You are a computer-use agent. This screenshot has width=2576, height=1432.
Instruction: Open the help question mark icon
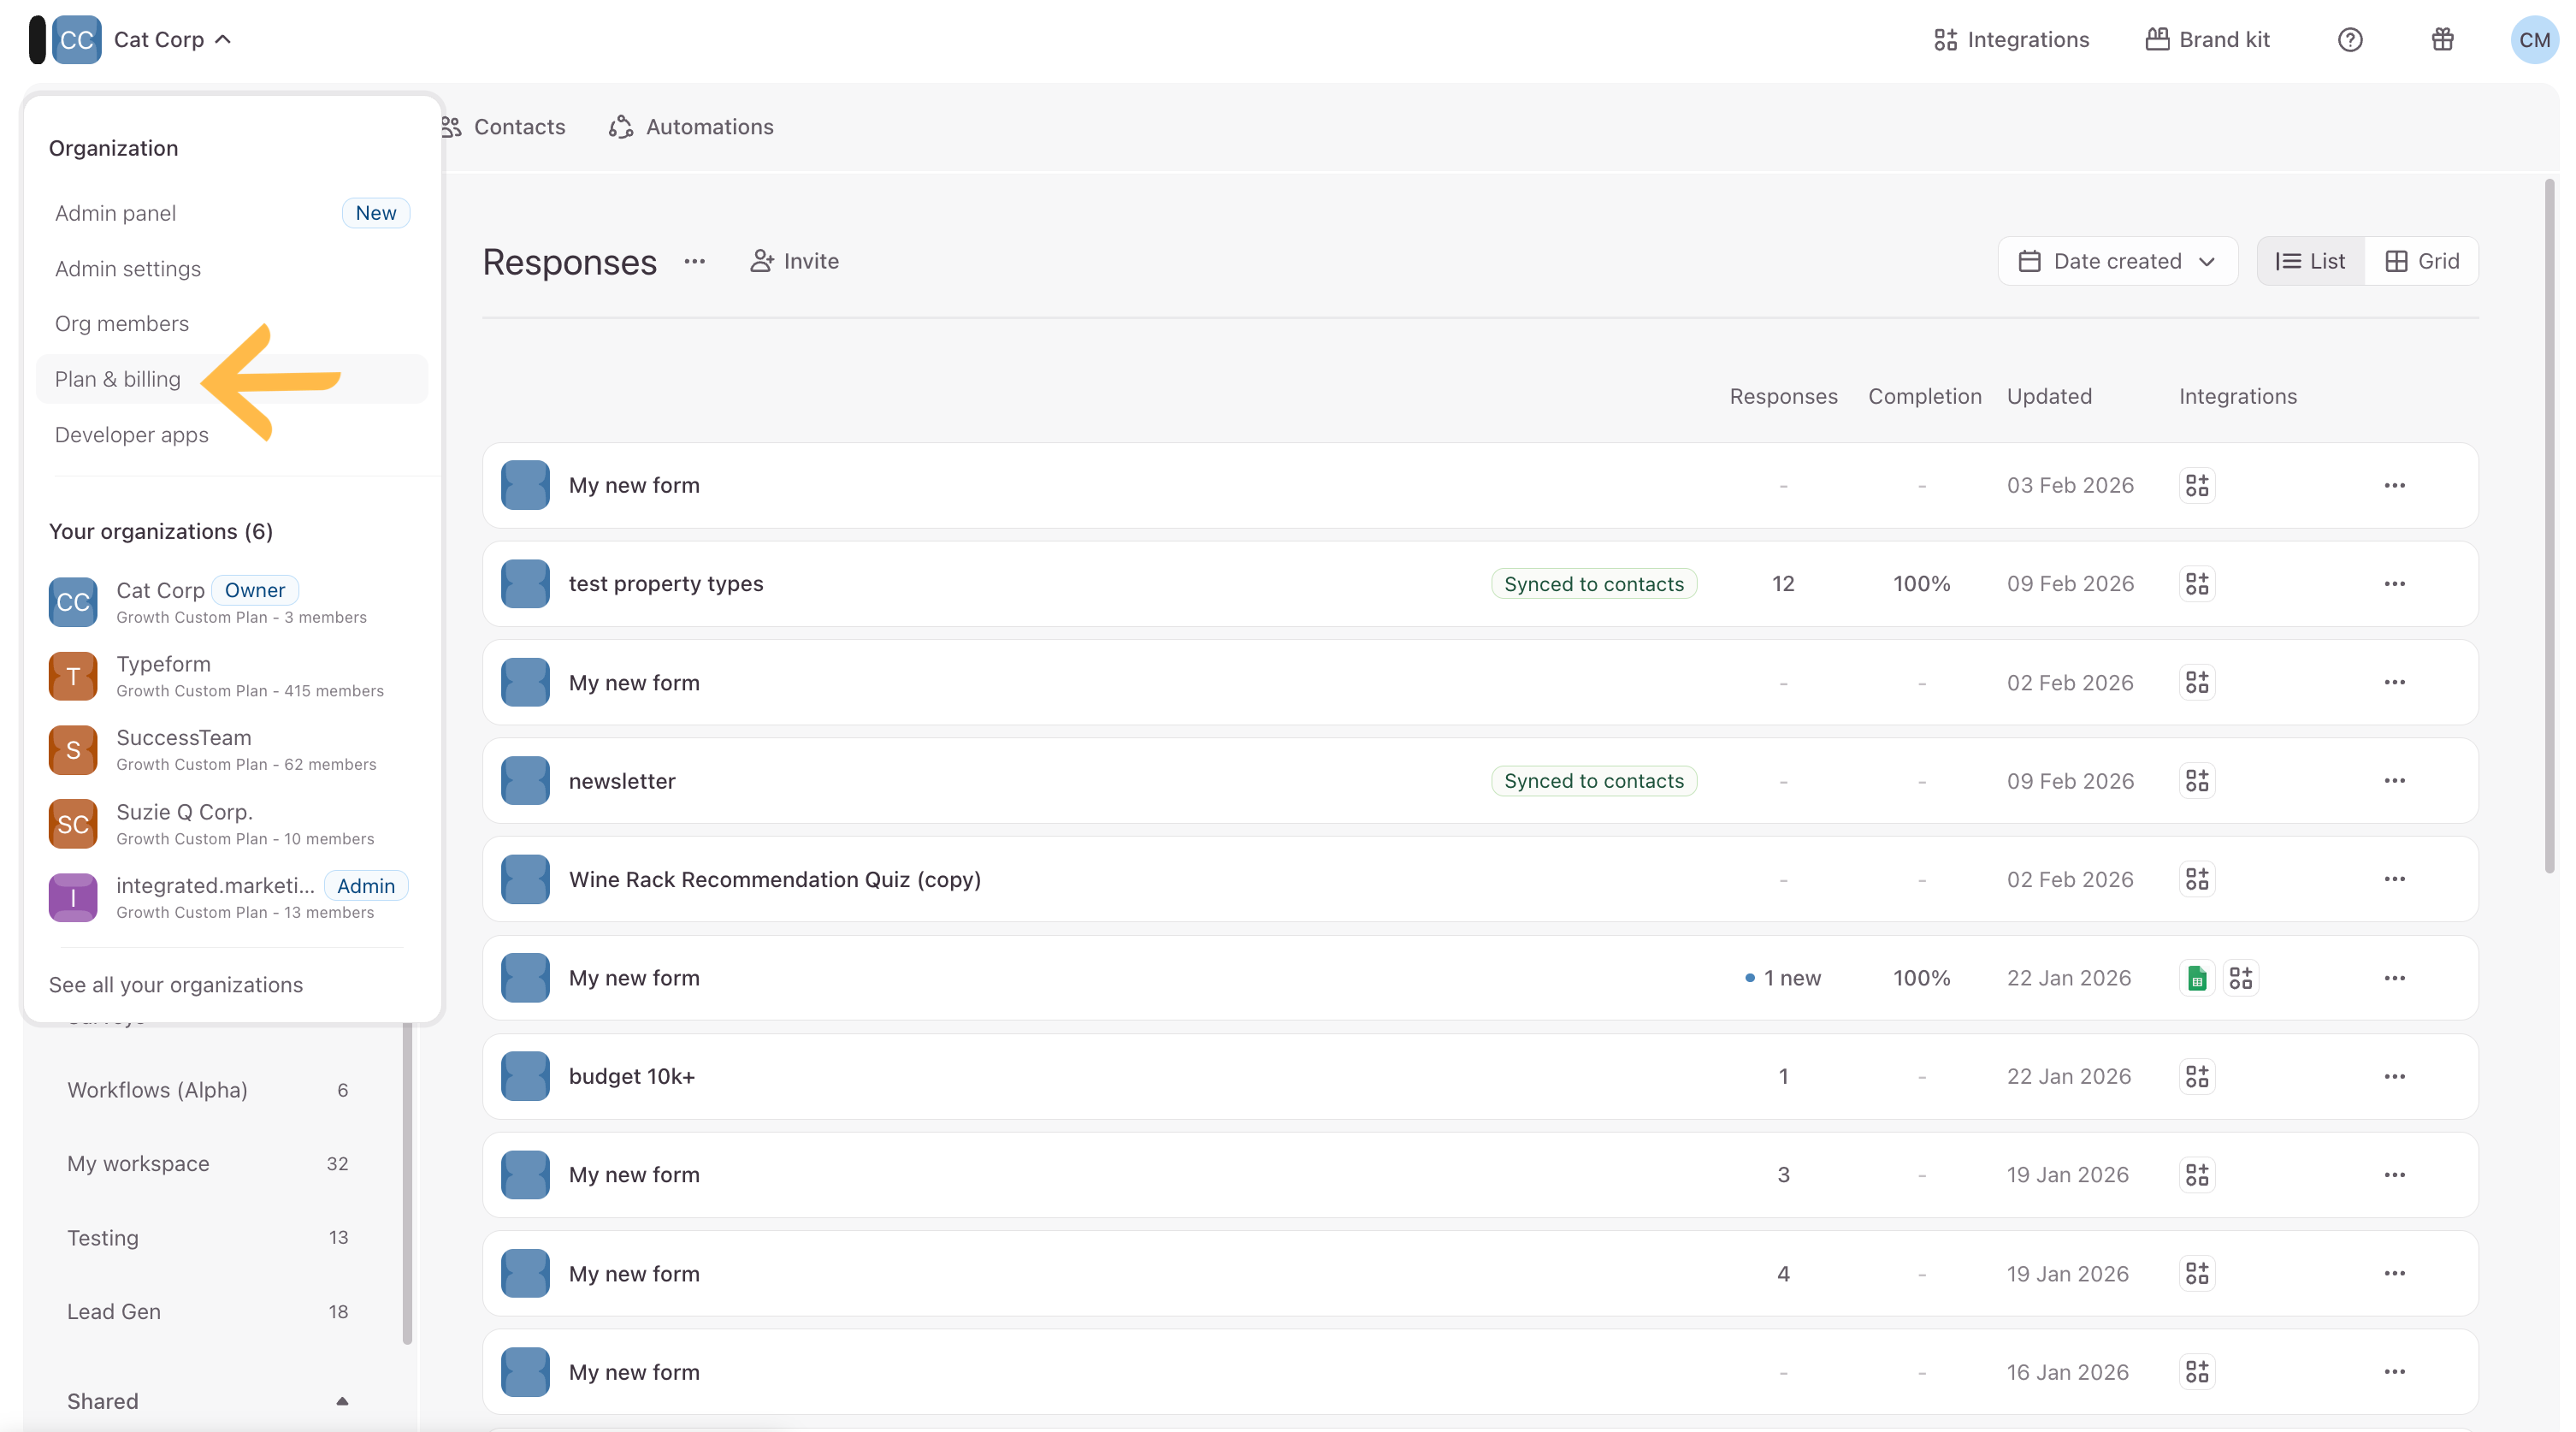pyautogui.click(x=2349, y=40)
